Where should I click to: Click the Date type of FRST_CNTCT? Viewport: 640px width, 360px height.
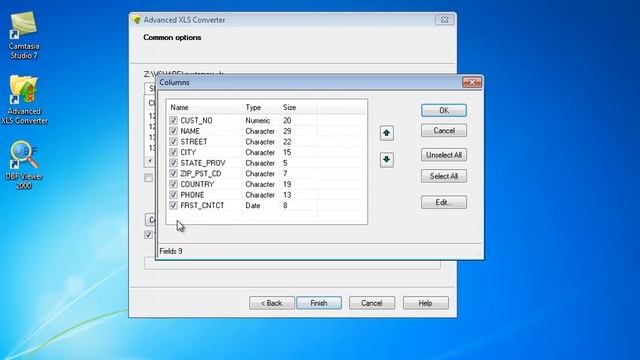(253, 205)
